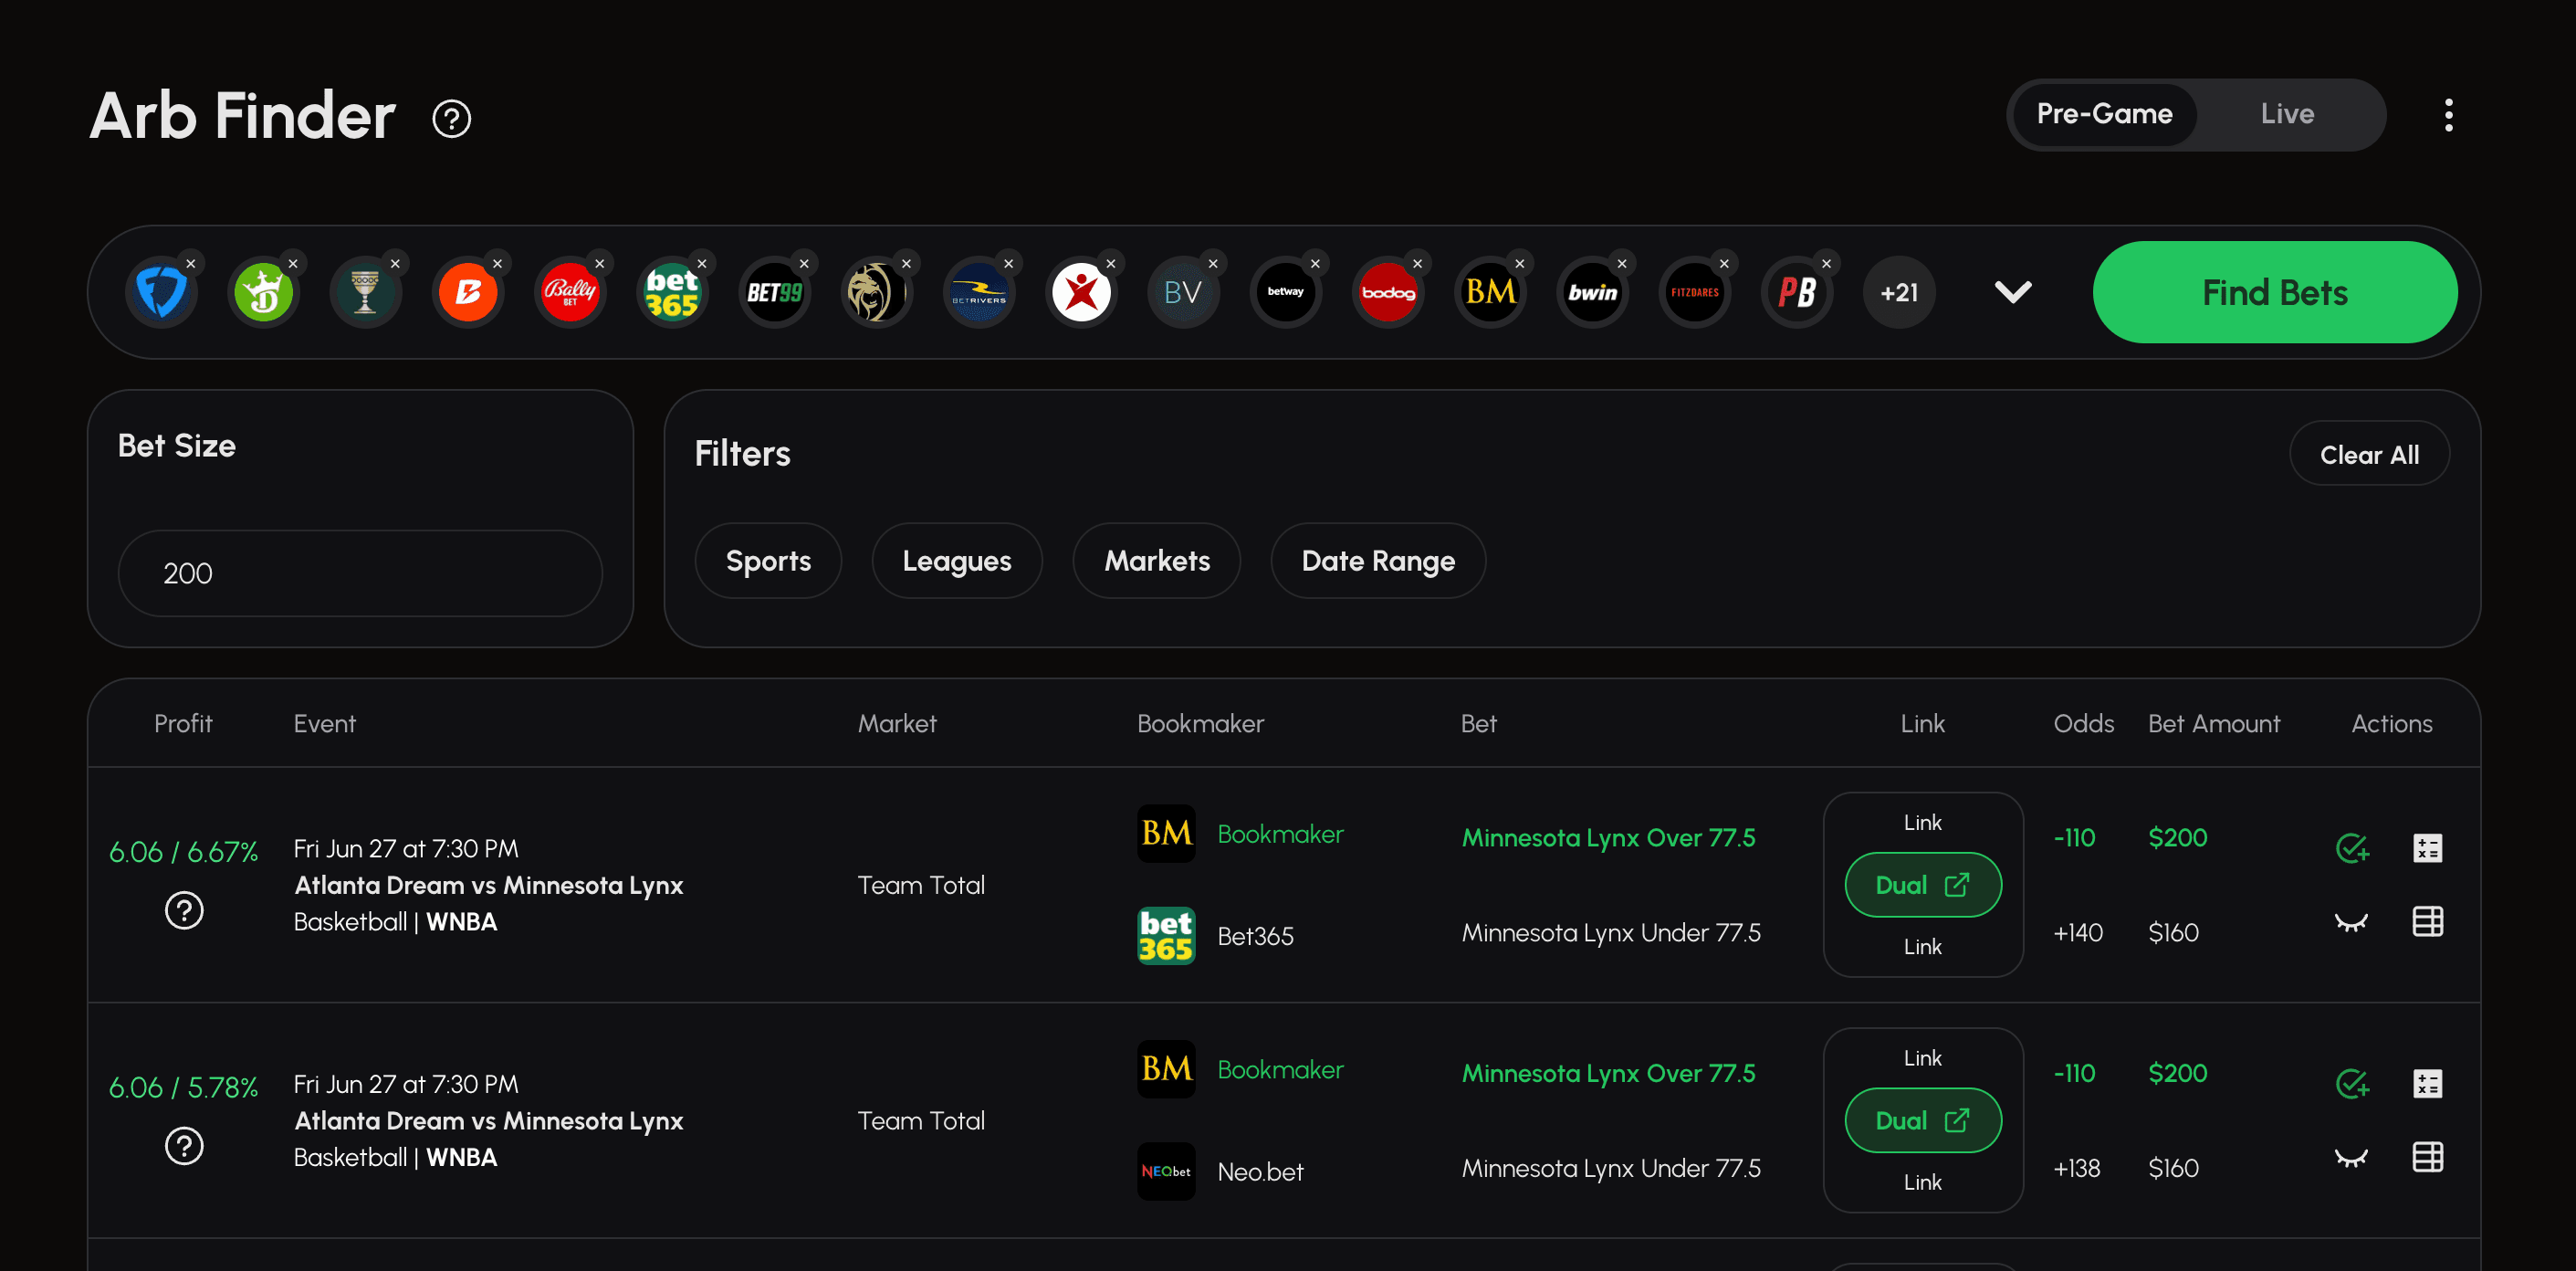The width and height of the screenshot is (2576, 1271).
Task: Hide the Neo.bet arb row
Action: (x=2351, y=1158)
